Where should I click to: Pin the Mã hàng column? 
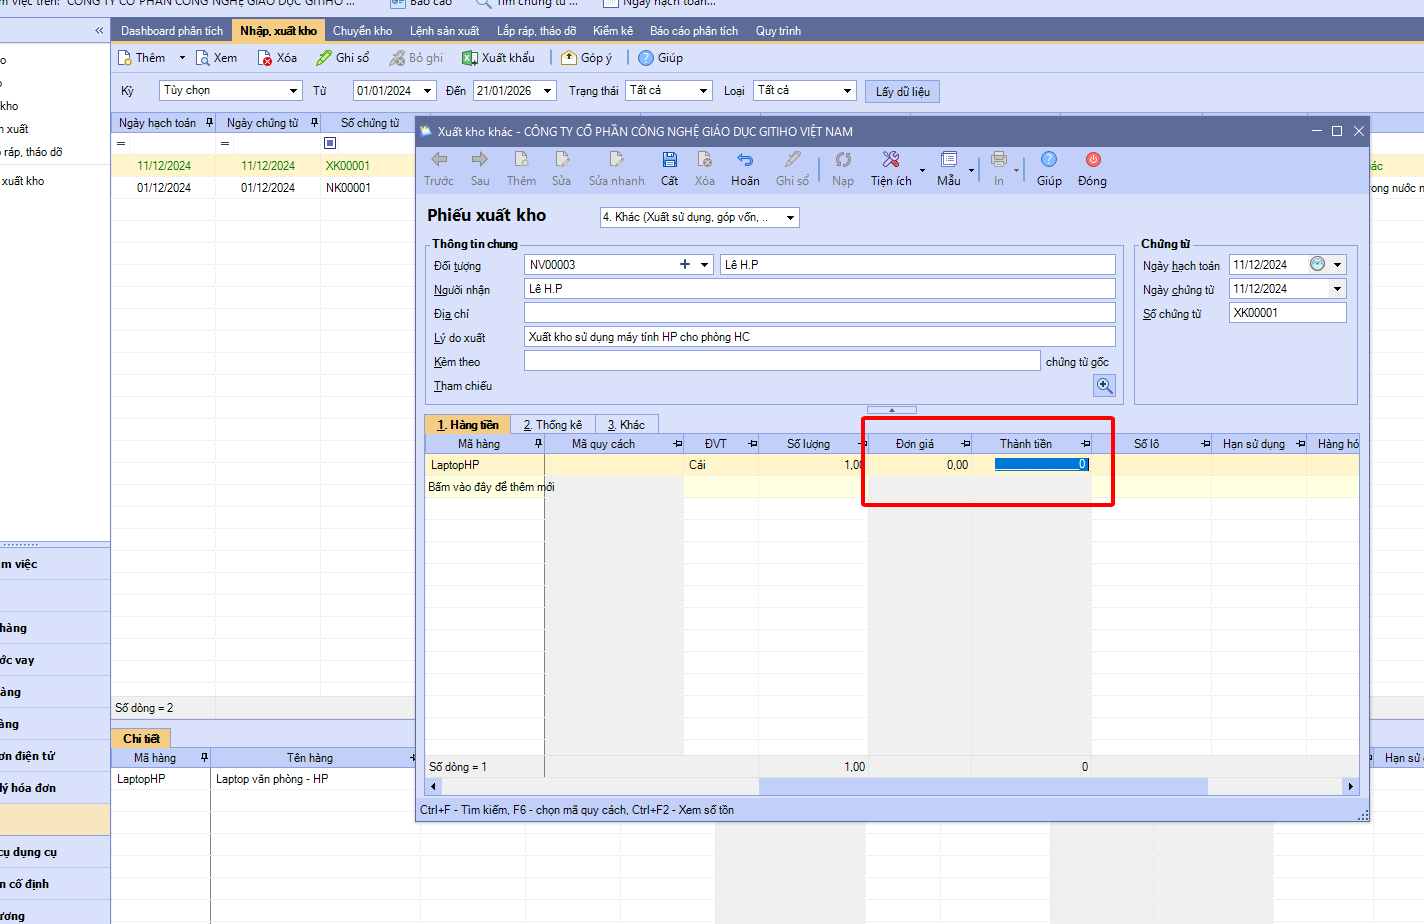(538, 444)
